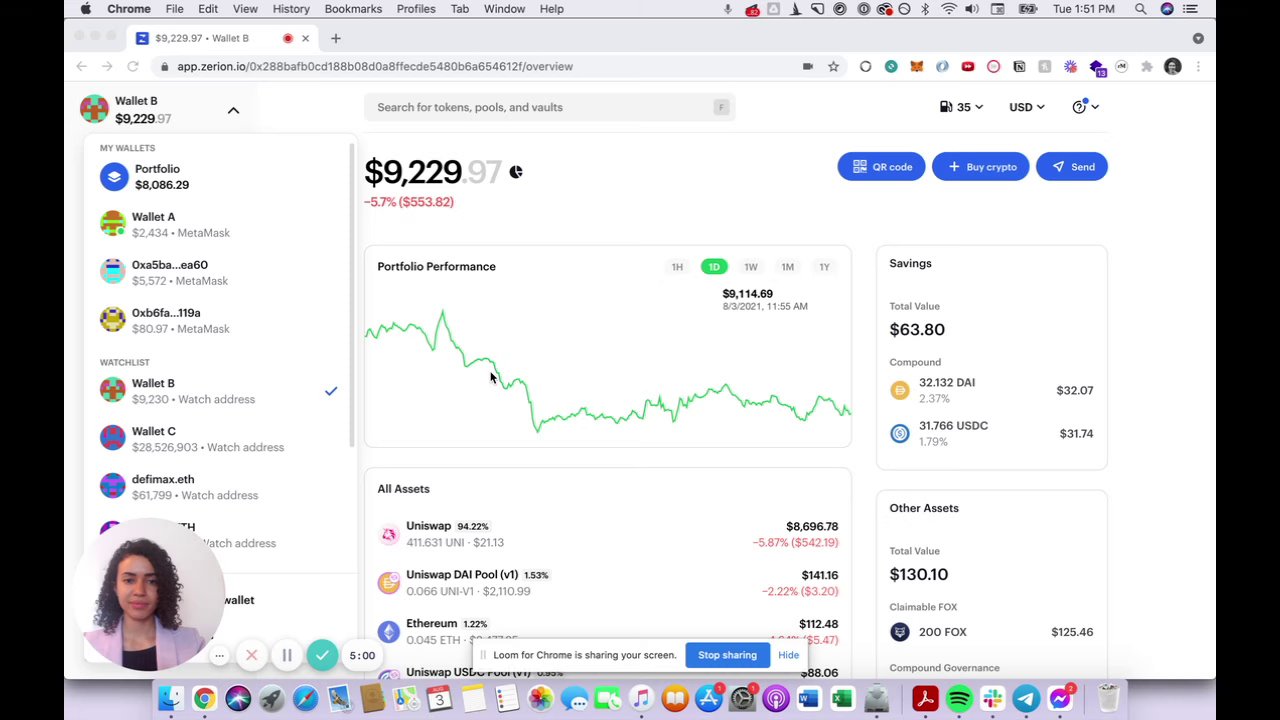Bookmark this page with the star icon

(833, 66)
